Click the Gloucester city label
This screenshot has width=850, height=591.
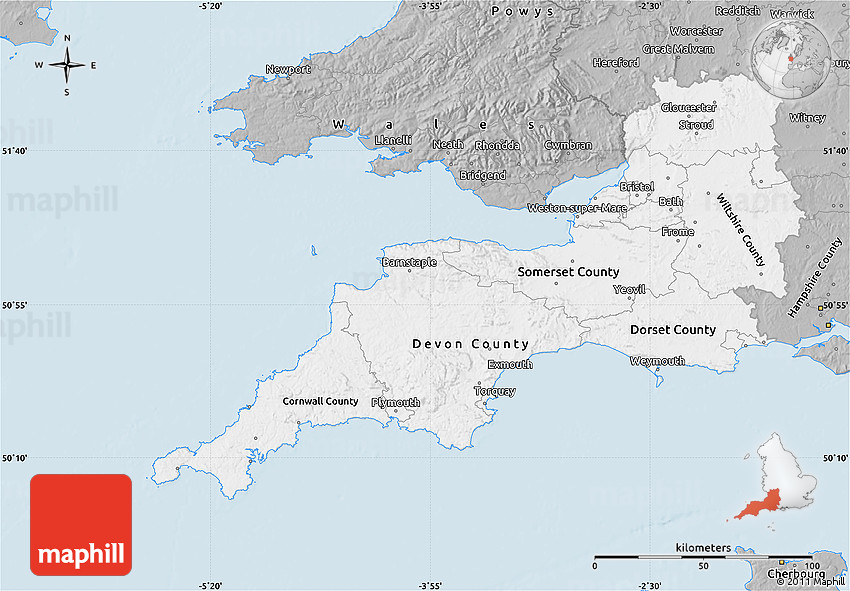click(x=688, y=108)
